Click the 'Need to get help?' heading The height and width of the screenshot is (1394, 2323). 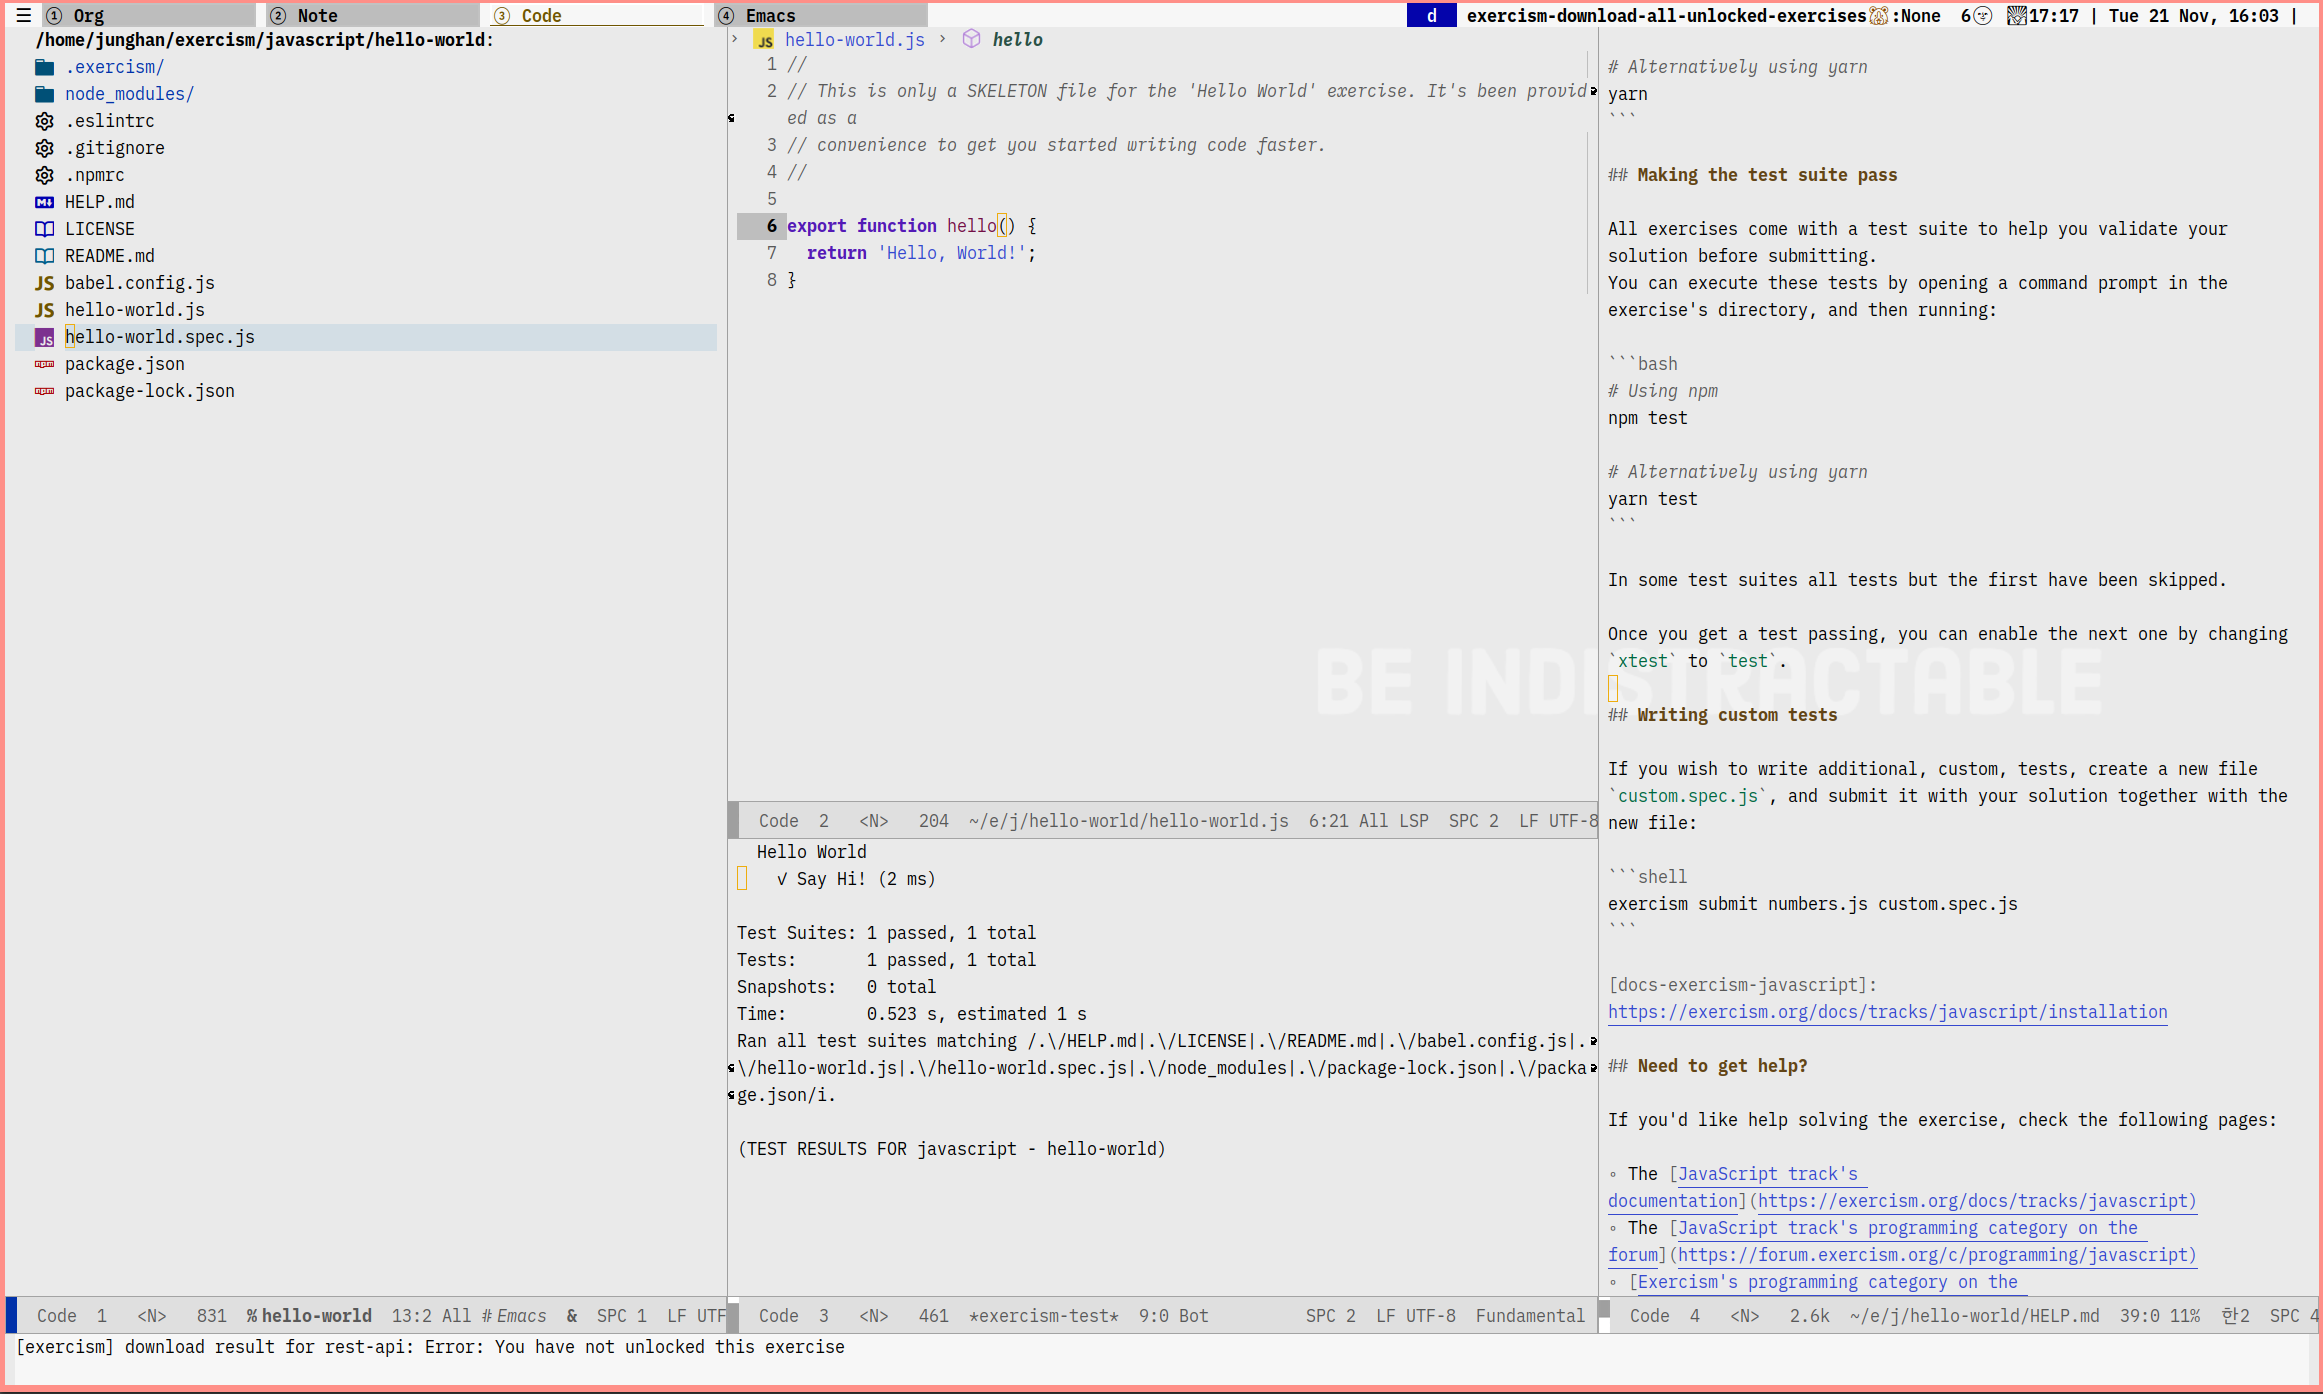click(1722, 1066)
